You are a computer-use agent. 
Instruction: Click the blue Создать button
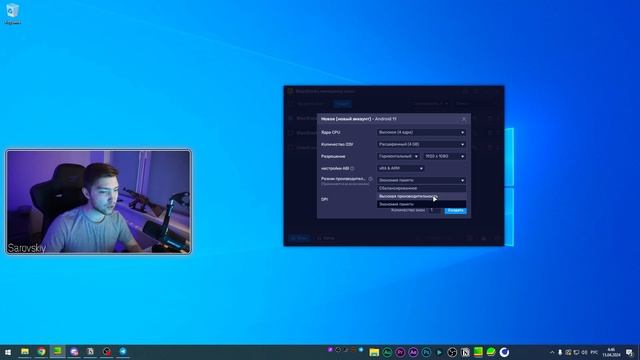pyautogui.click(x=456, y=211)
